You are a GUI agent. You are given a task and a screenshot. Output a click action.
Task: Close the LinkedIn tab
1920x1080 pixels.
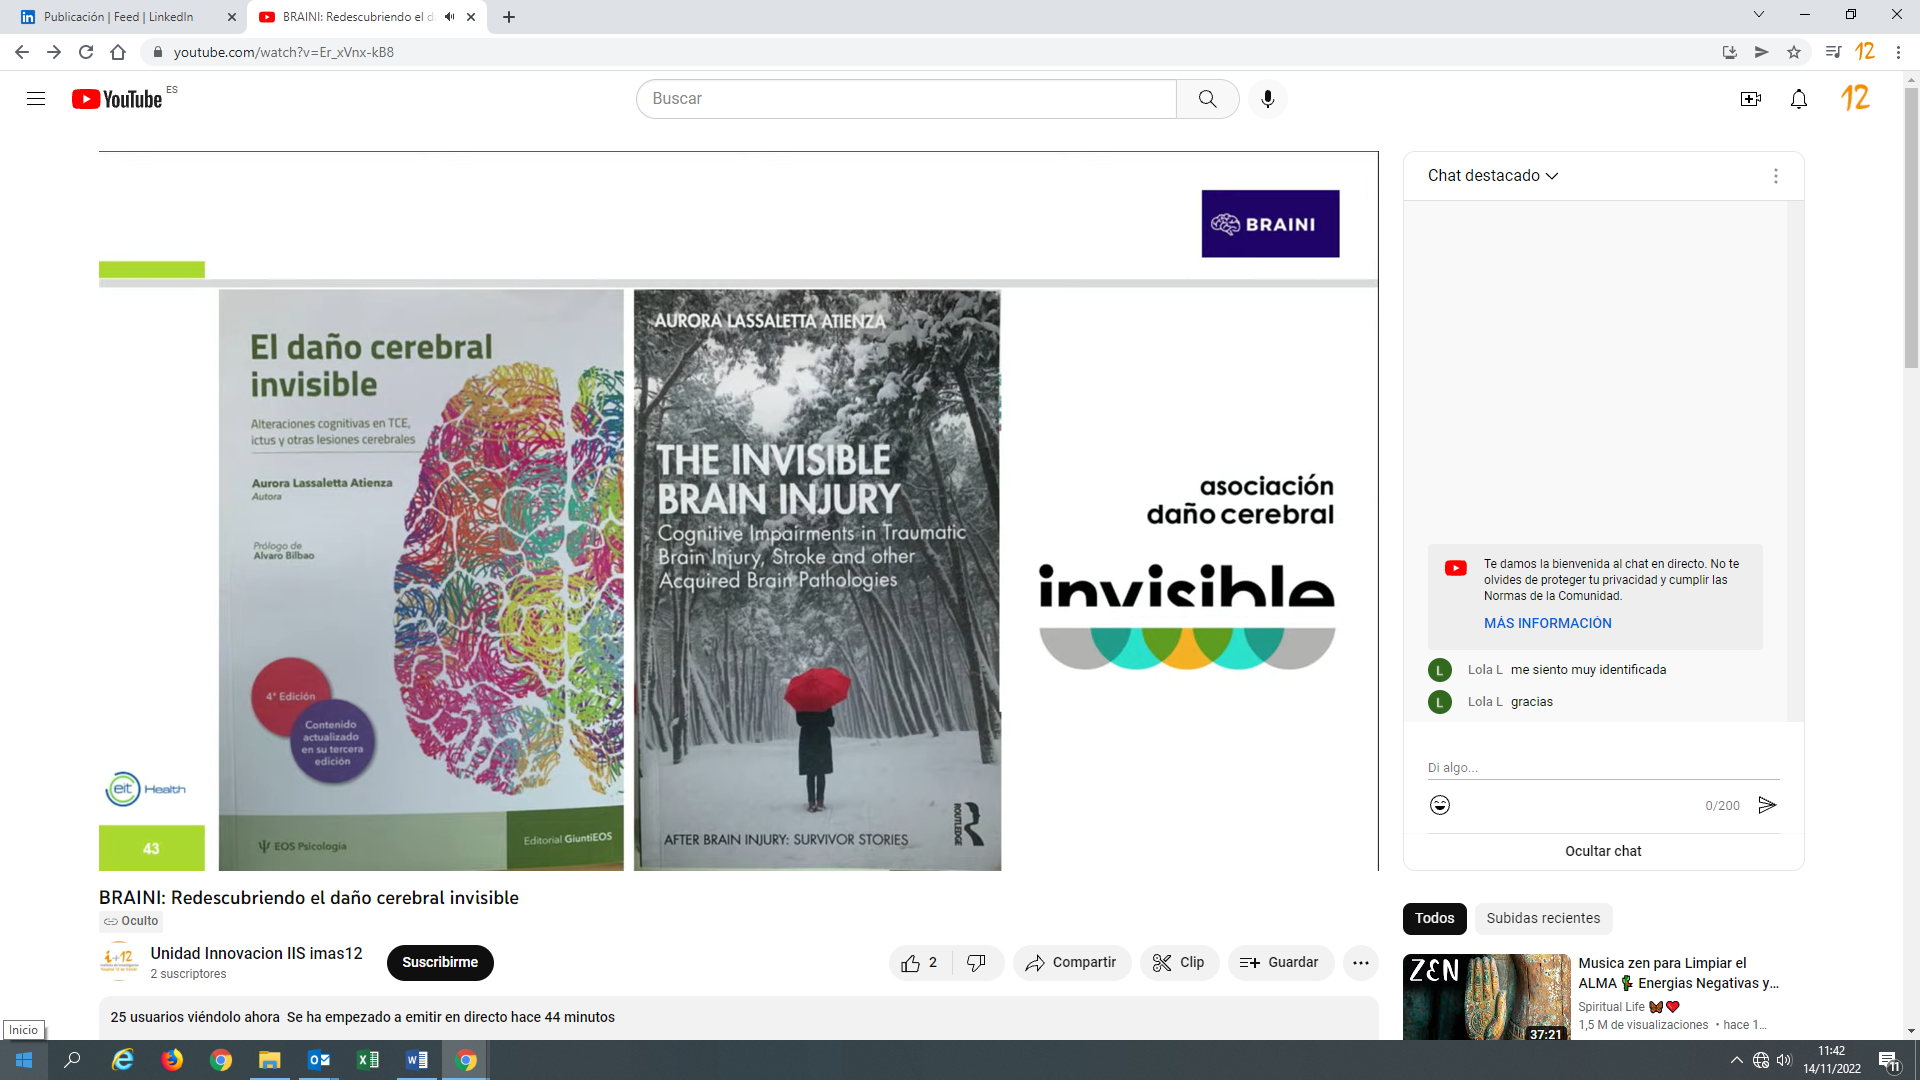[232, 17]
